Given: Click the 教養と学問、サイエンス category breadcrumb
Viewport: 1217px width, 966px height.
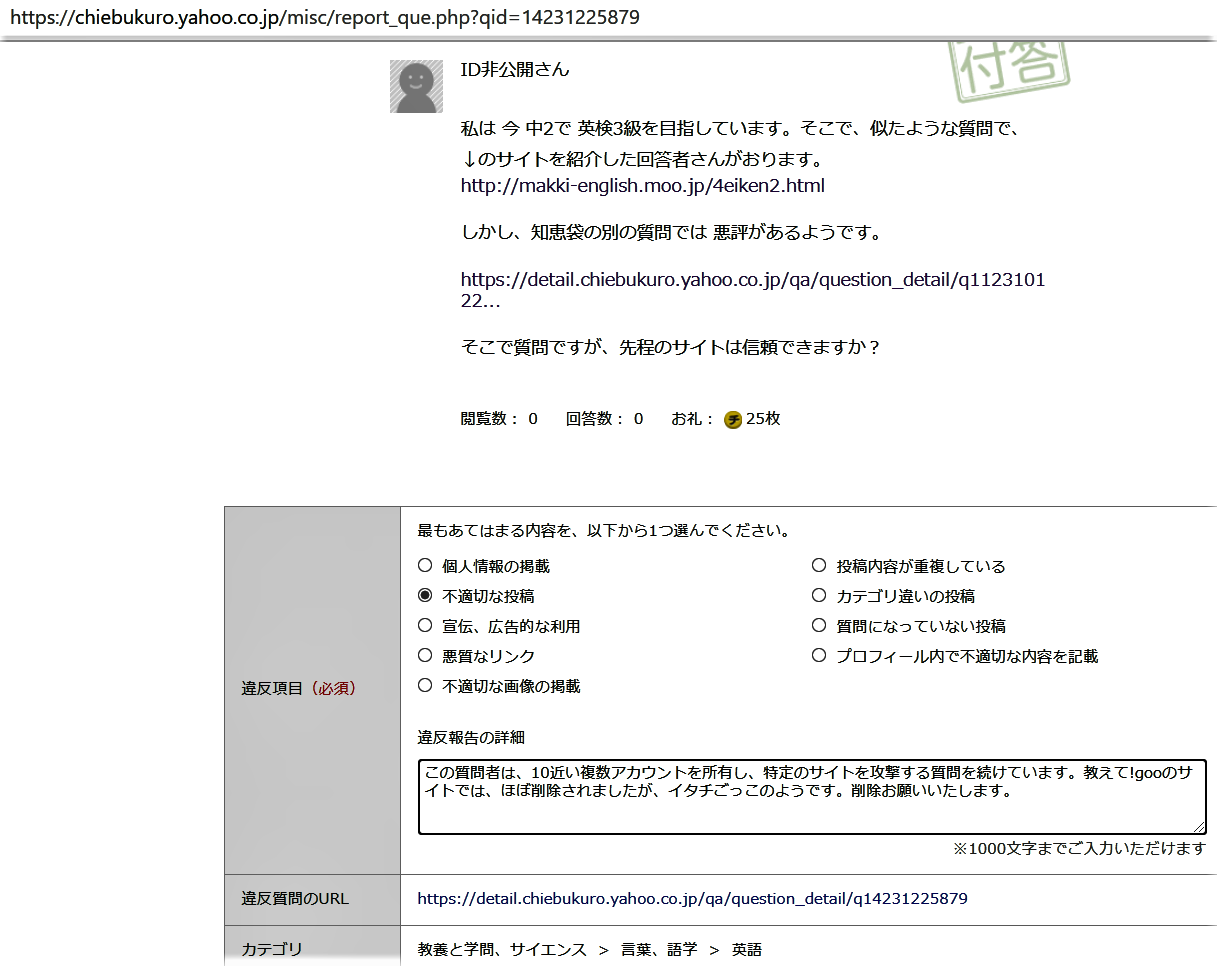Looking at the screenshot, I should click(x=501, y=950).
